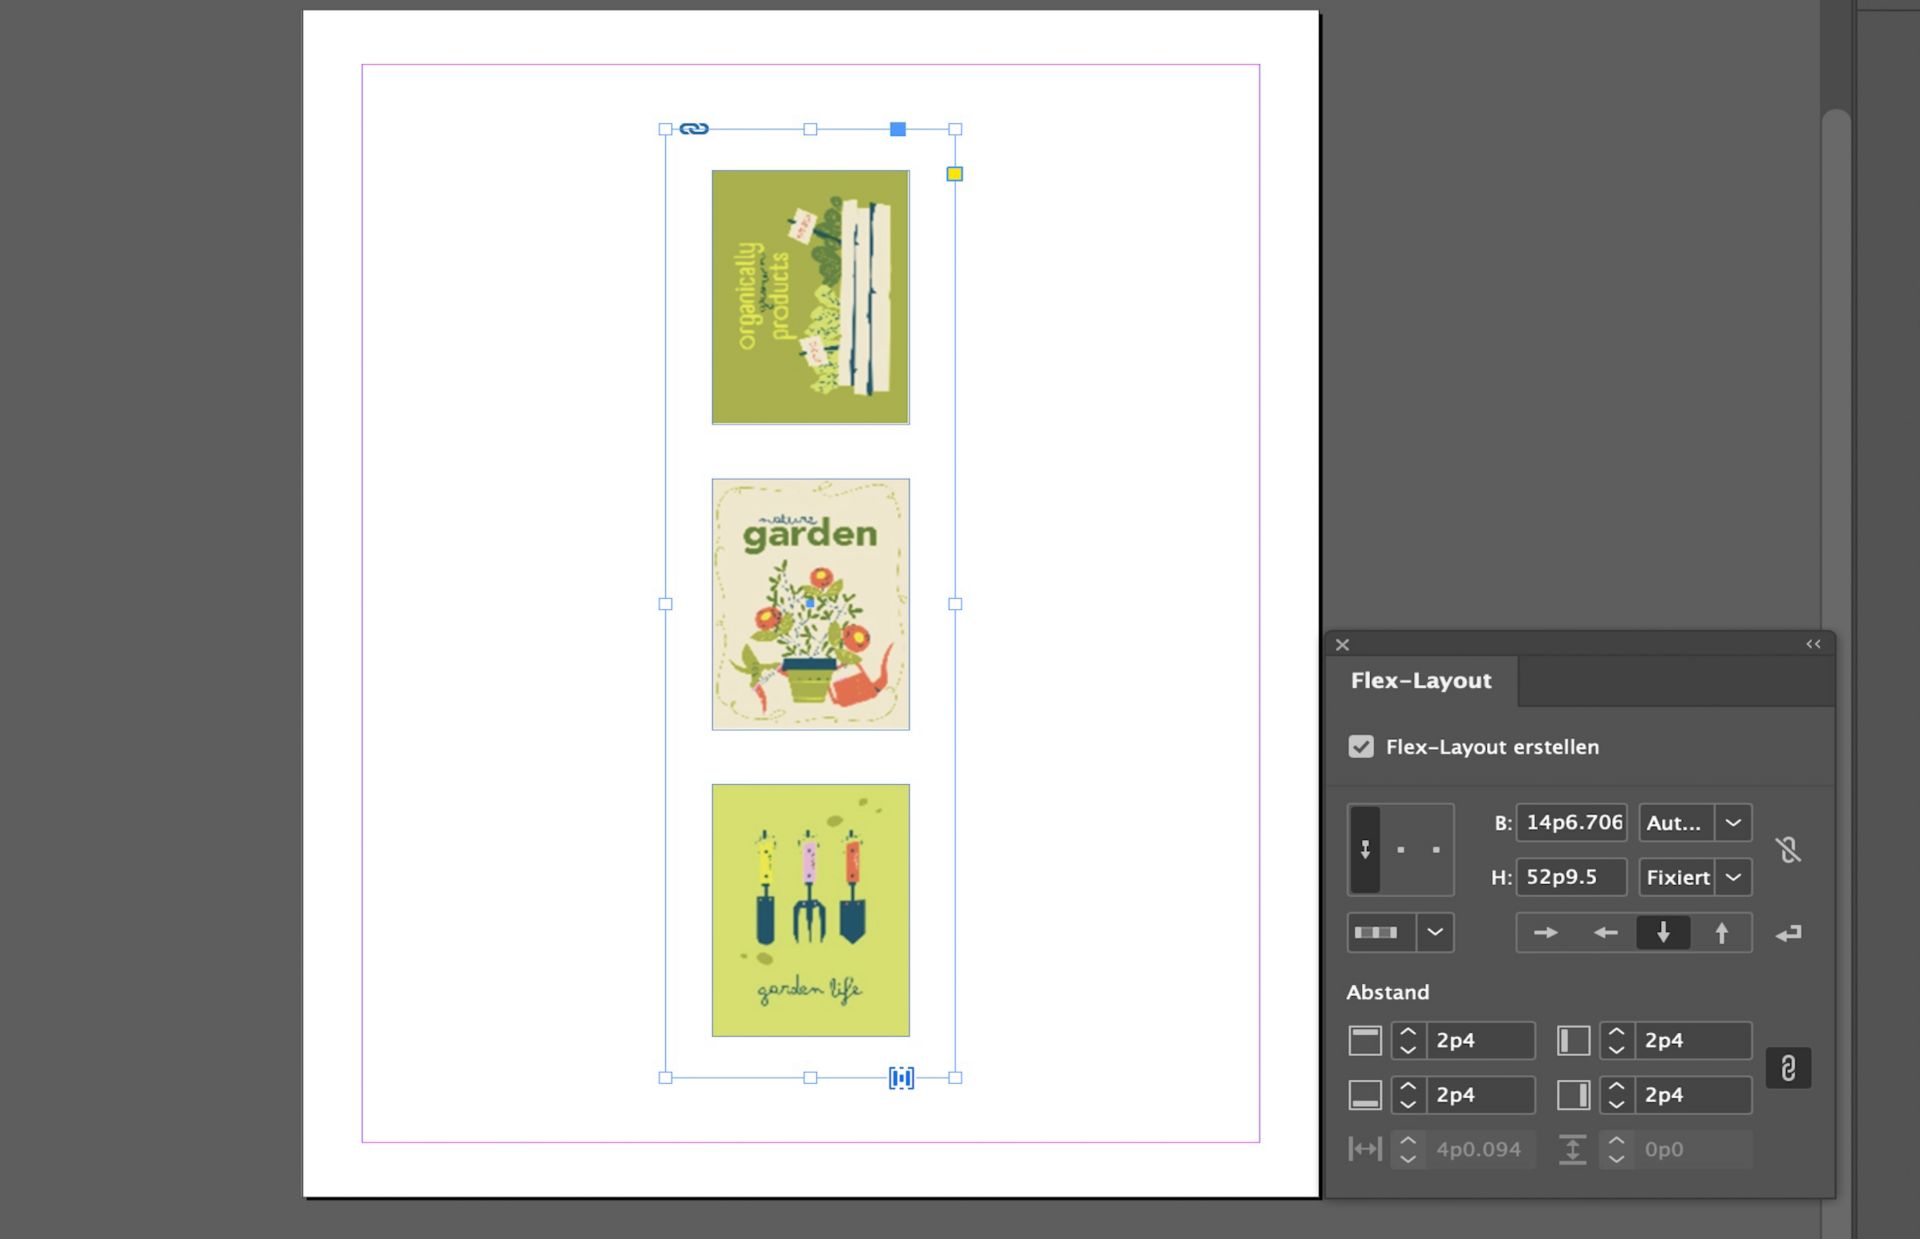This screenshot has width=1920, height=1239.
Task: Click the right spacing icon under Abstand
Action: 1573,1094
